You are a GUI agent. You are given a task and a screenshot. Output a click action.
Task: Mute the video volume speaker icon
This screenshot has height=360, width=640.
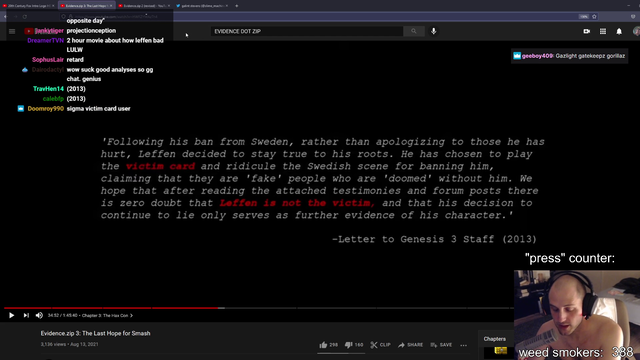(39, 316)
